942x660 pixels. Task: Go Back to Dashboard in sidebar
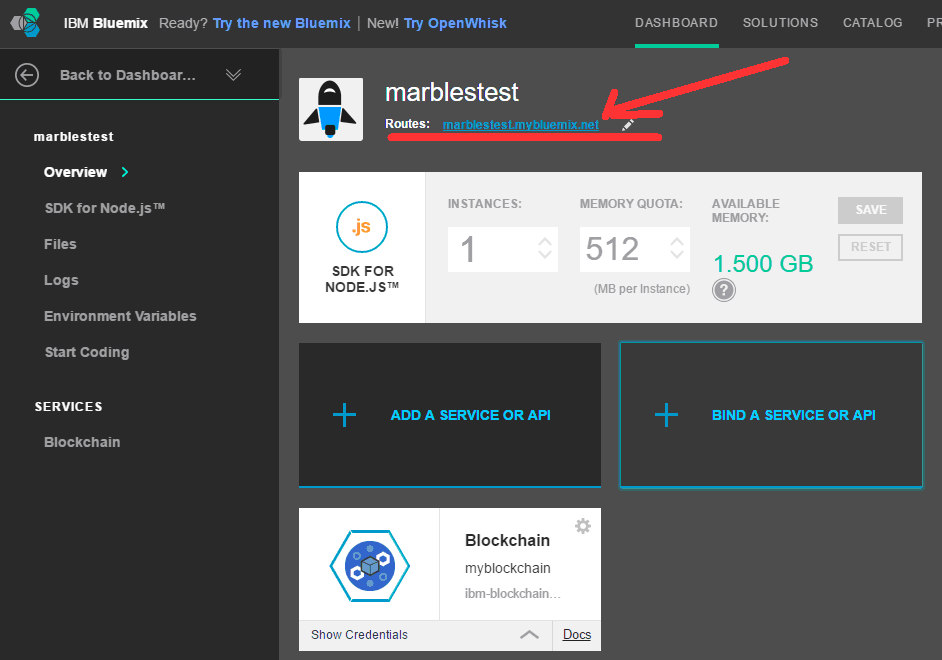tap(127, 75)
